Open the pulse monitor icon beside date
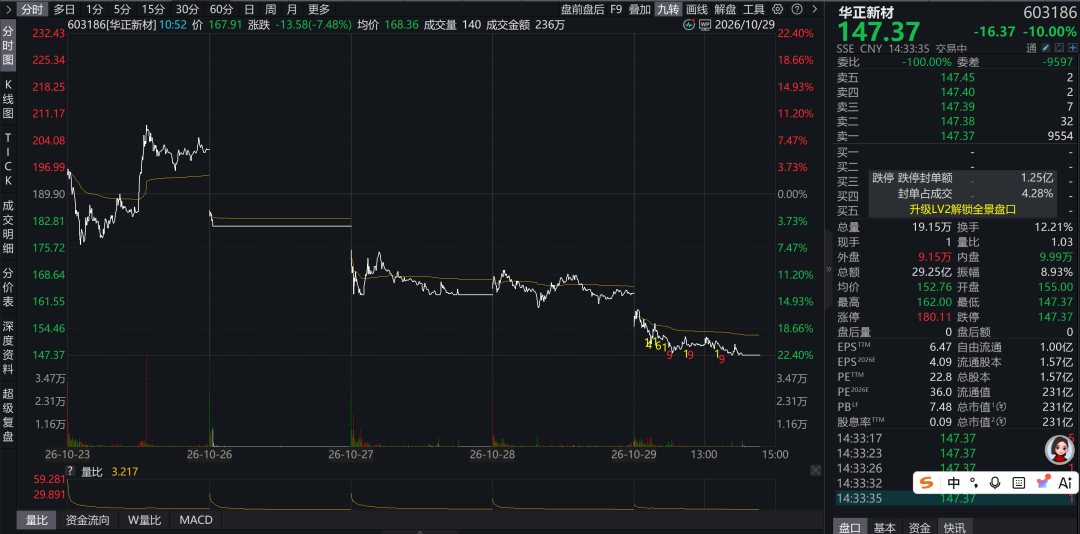 (x=689, y=25)
